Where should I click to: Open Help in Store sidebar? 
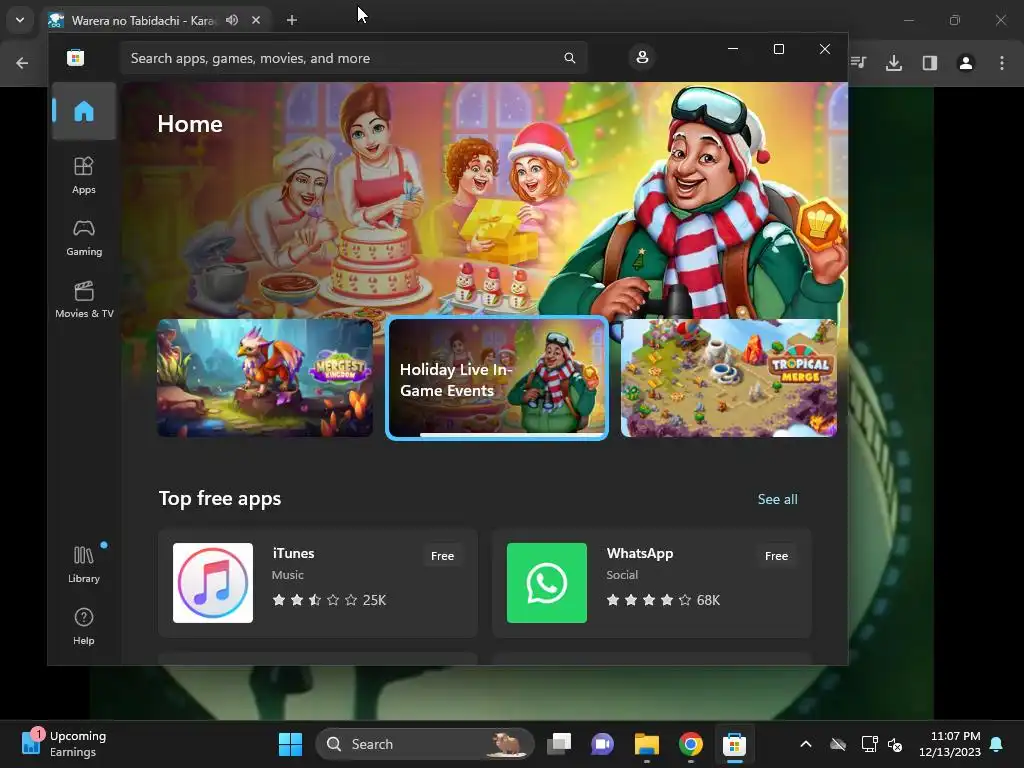(84, 626)
